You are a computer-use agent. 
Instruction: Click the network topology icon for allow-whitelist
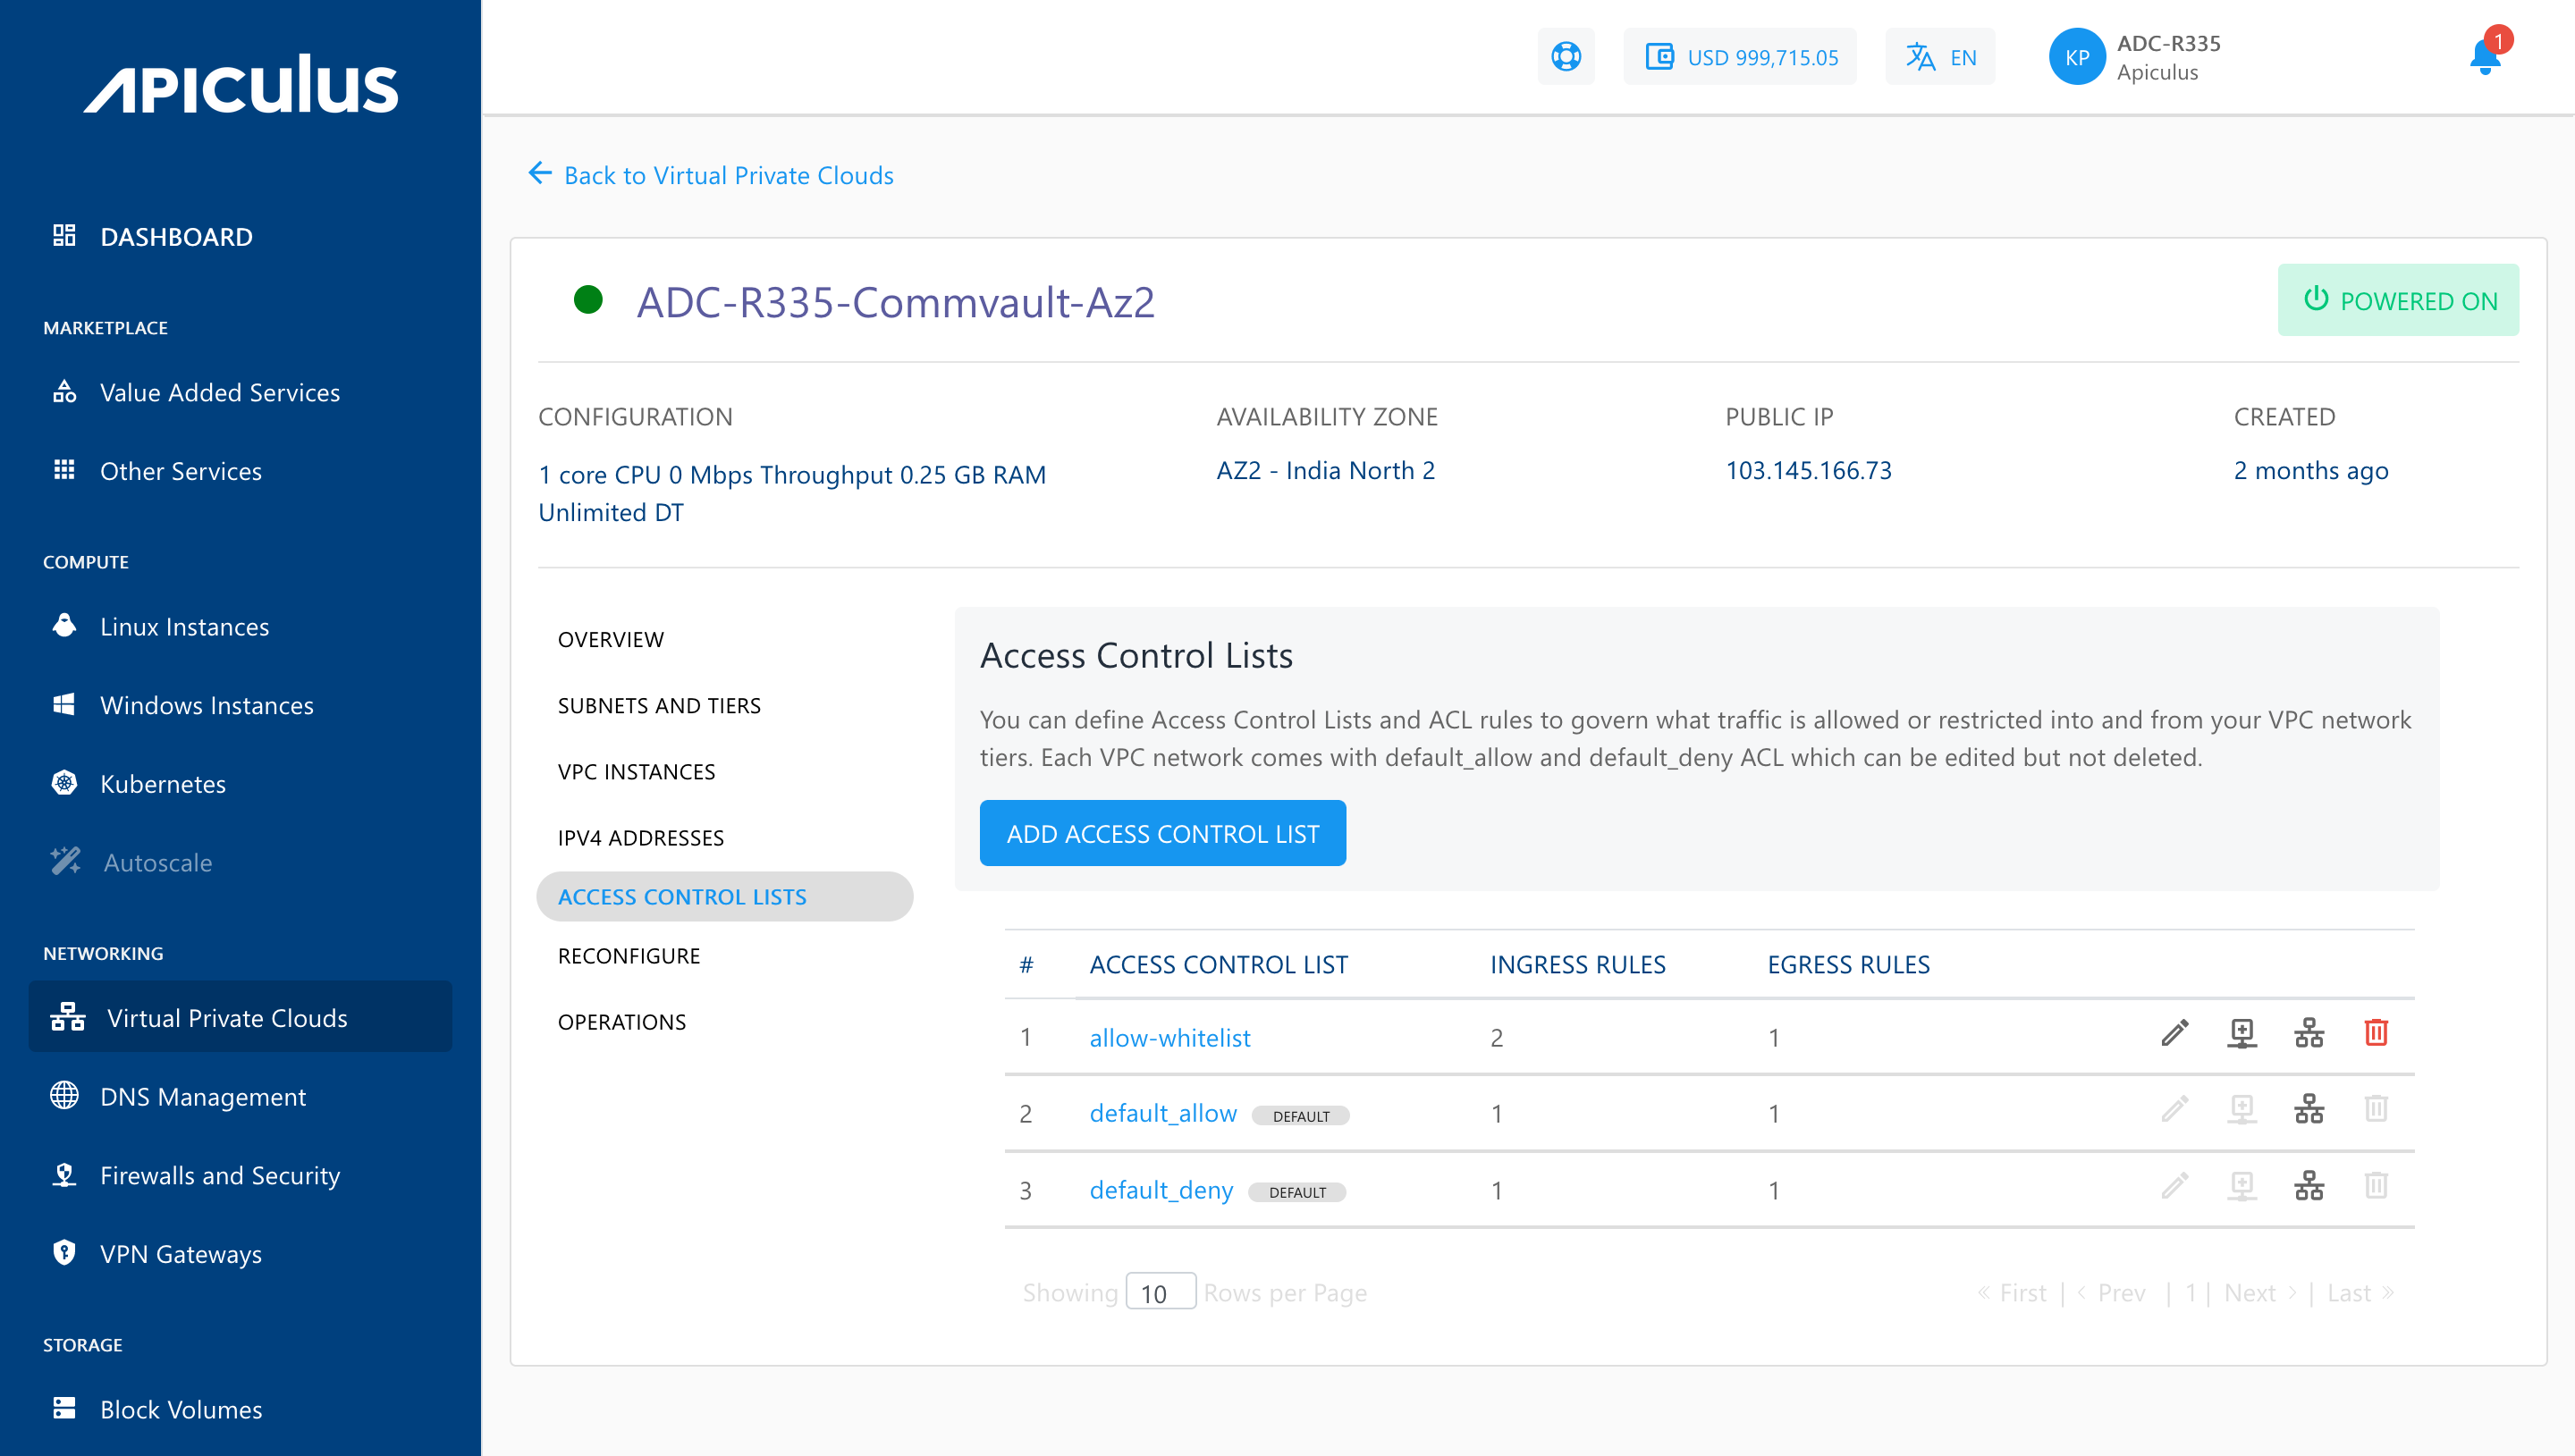tap(2309, 1034)
